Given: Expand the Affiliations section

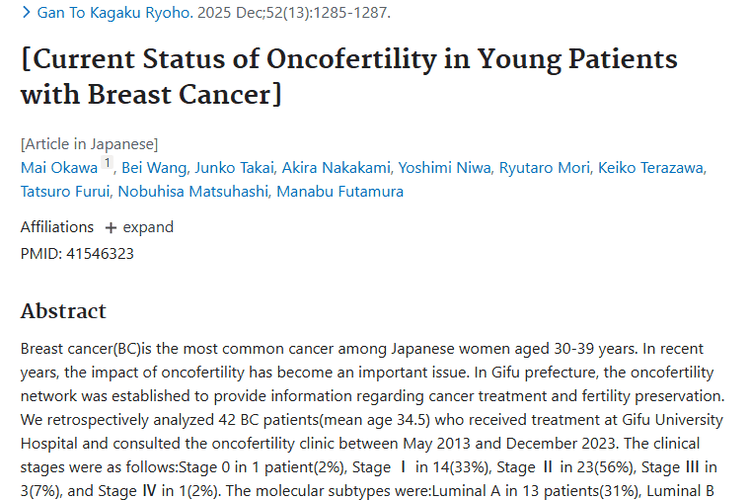Looking at the screenshot, I should (x=139, y=227).
